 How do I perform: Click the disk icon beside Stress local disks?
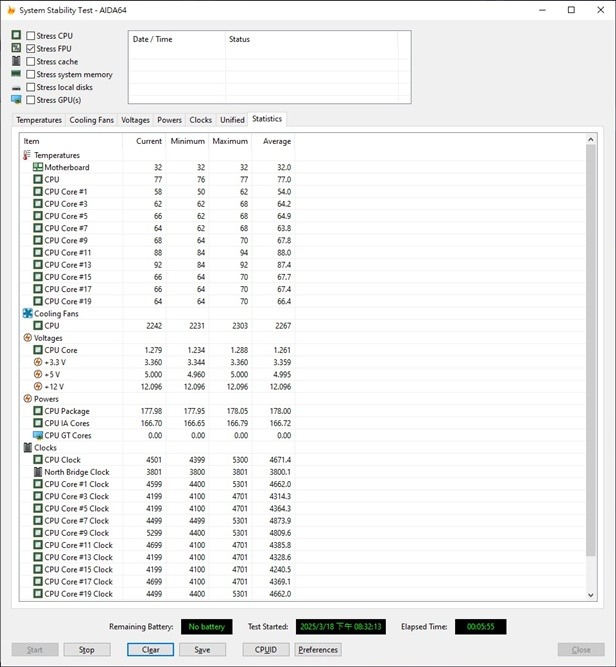point(16,88)
